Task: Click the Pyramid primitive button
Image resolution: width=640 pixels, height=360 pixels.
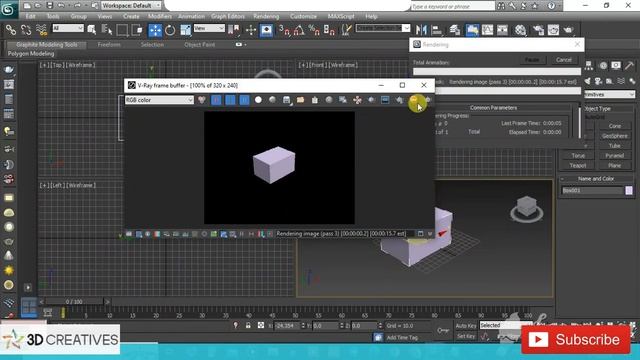Action: tap(614, 156)
